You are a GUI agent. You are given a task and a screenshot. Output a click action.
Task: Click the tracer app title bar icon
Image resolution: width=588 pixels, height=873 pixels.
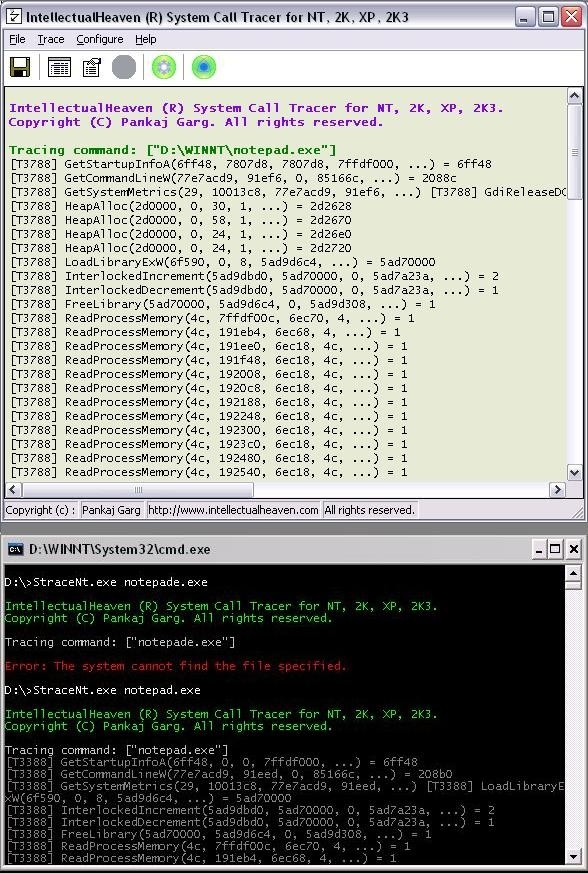14,17
